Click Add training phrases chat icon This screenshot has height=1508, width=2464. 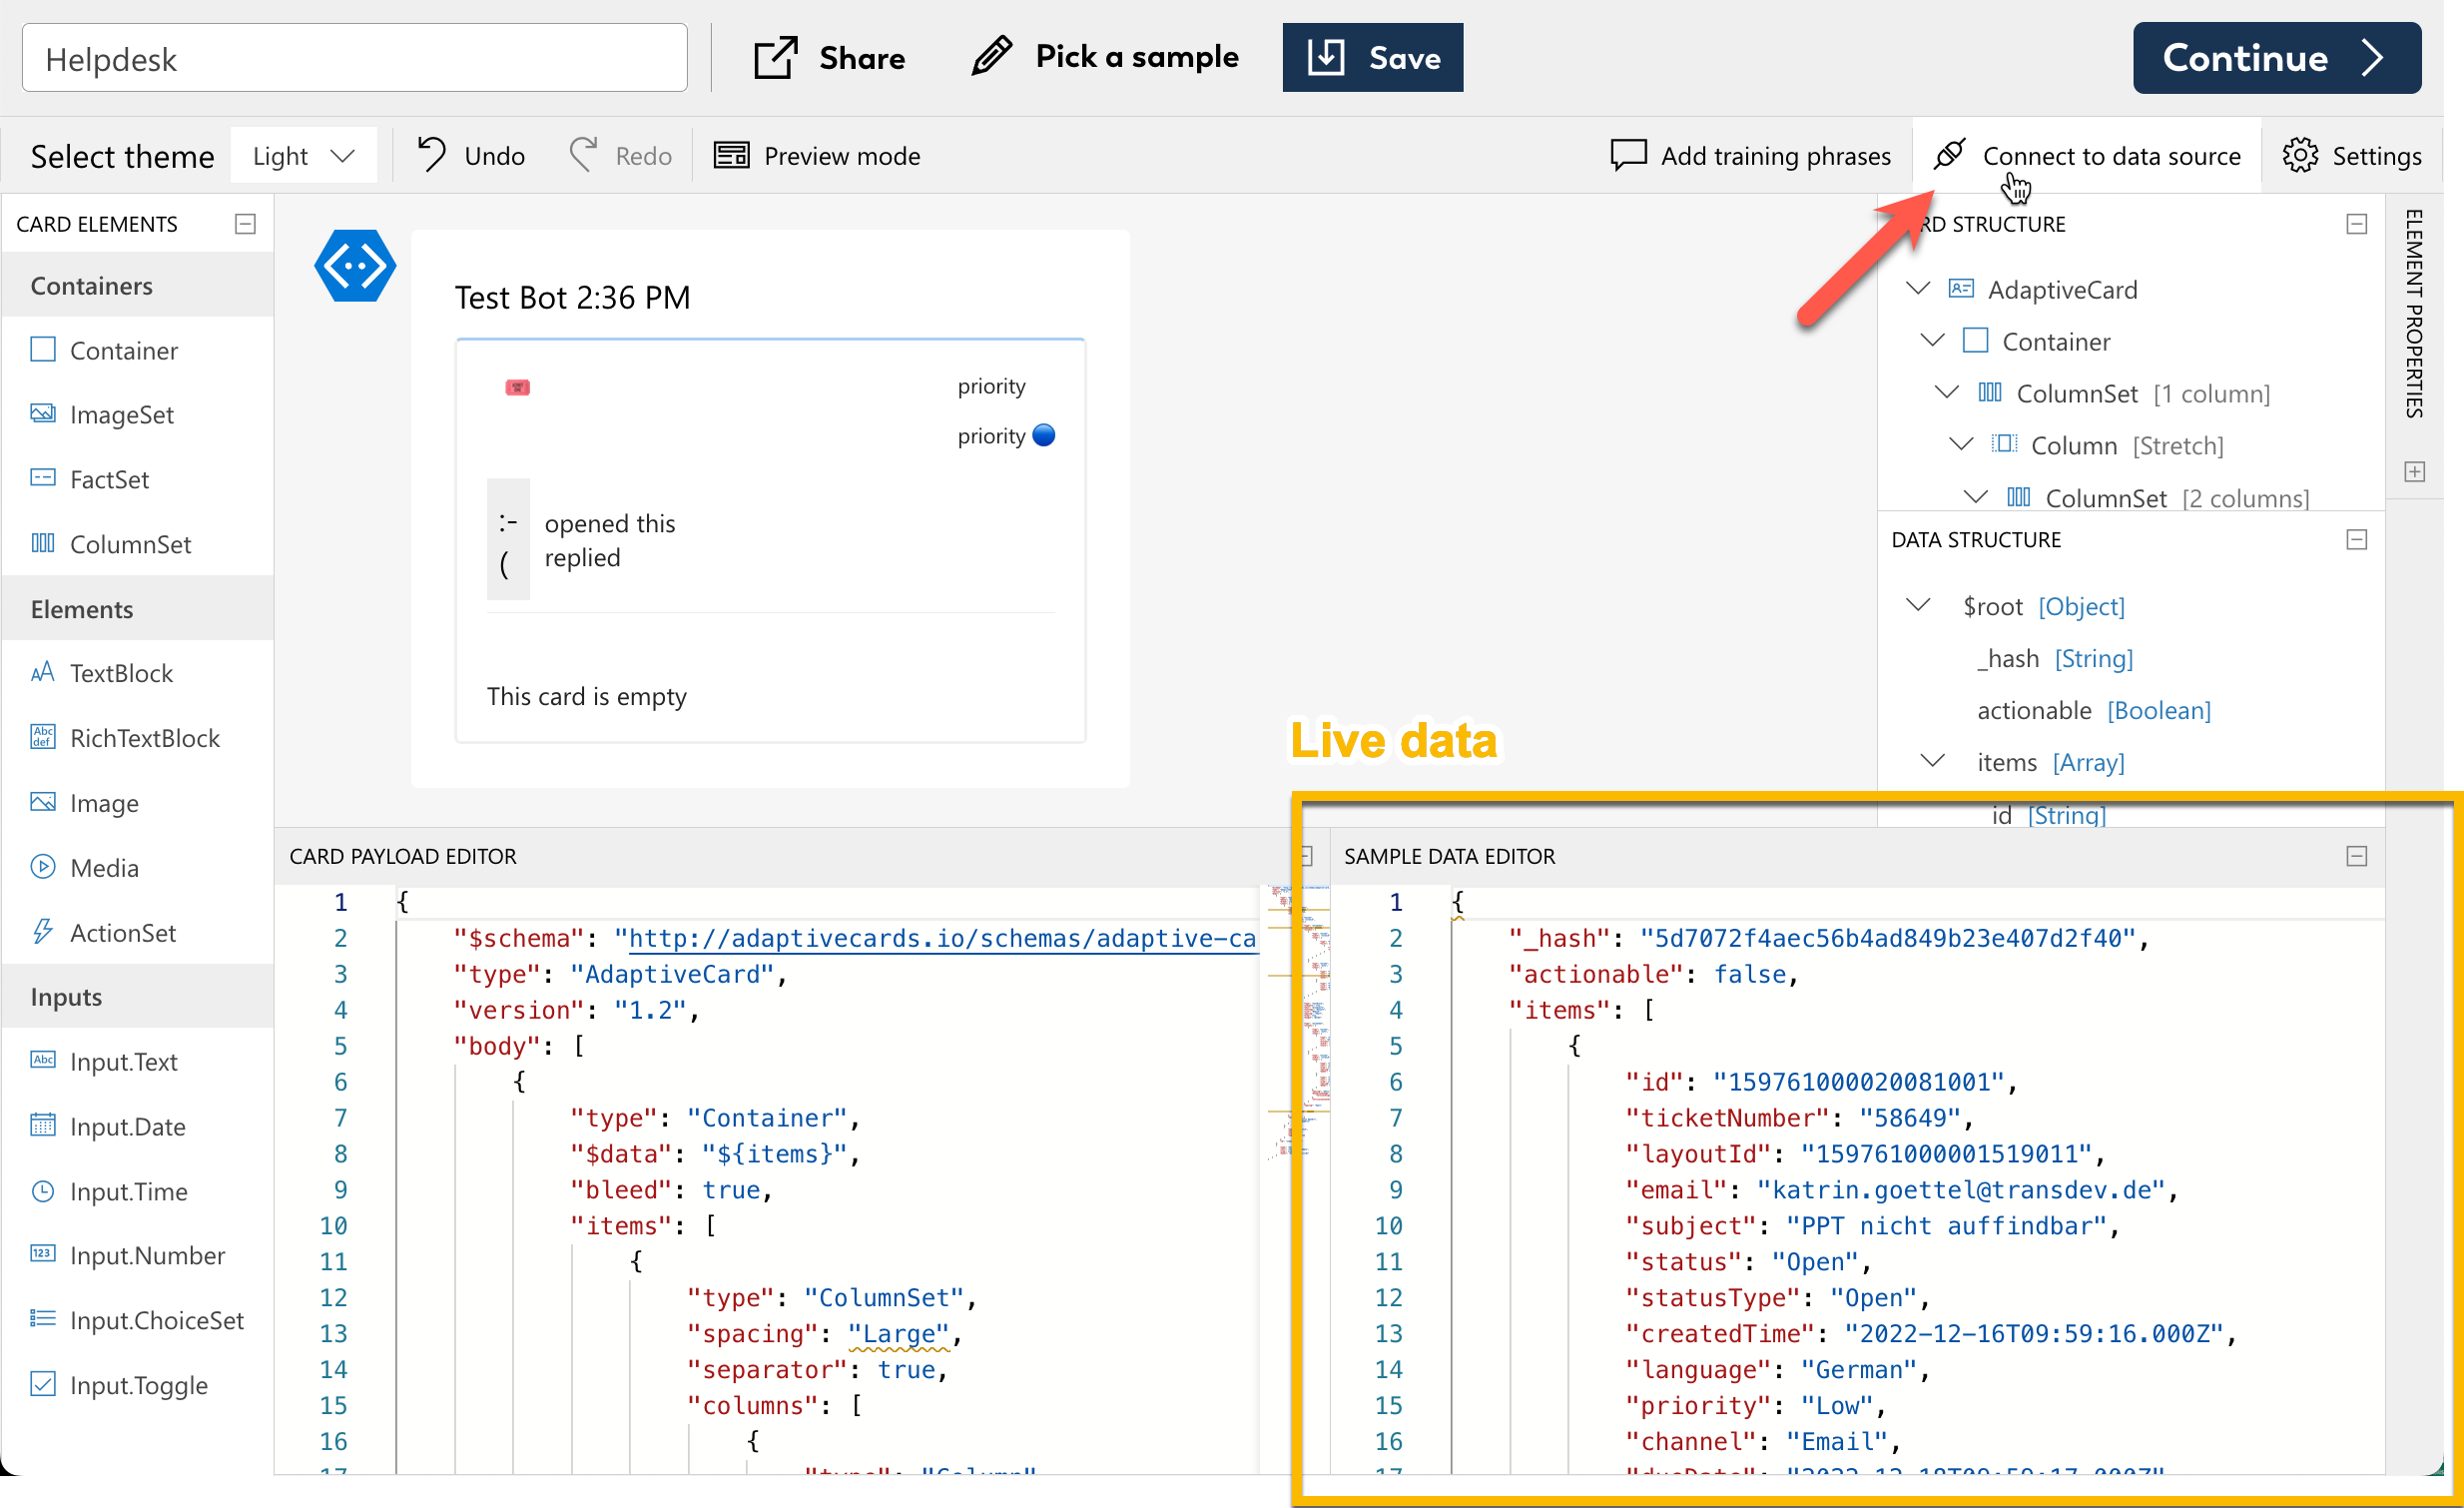point(1628,155)
